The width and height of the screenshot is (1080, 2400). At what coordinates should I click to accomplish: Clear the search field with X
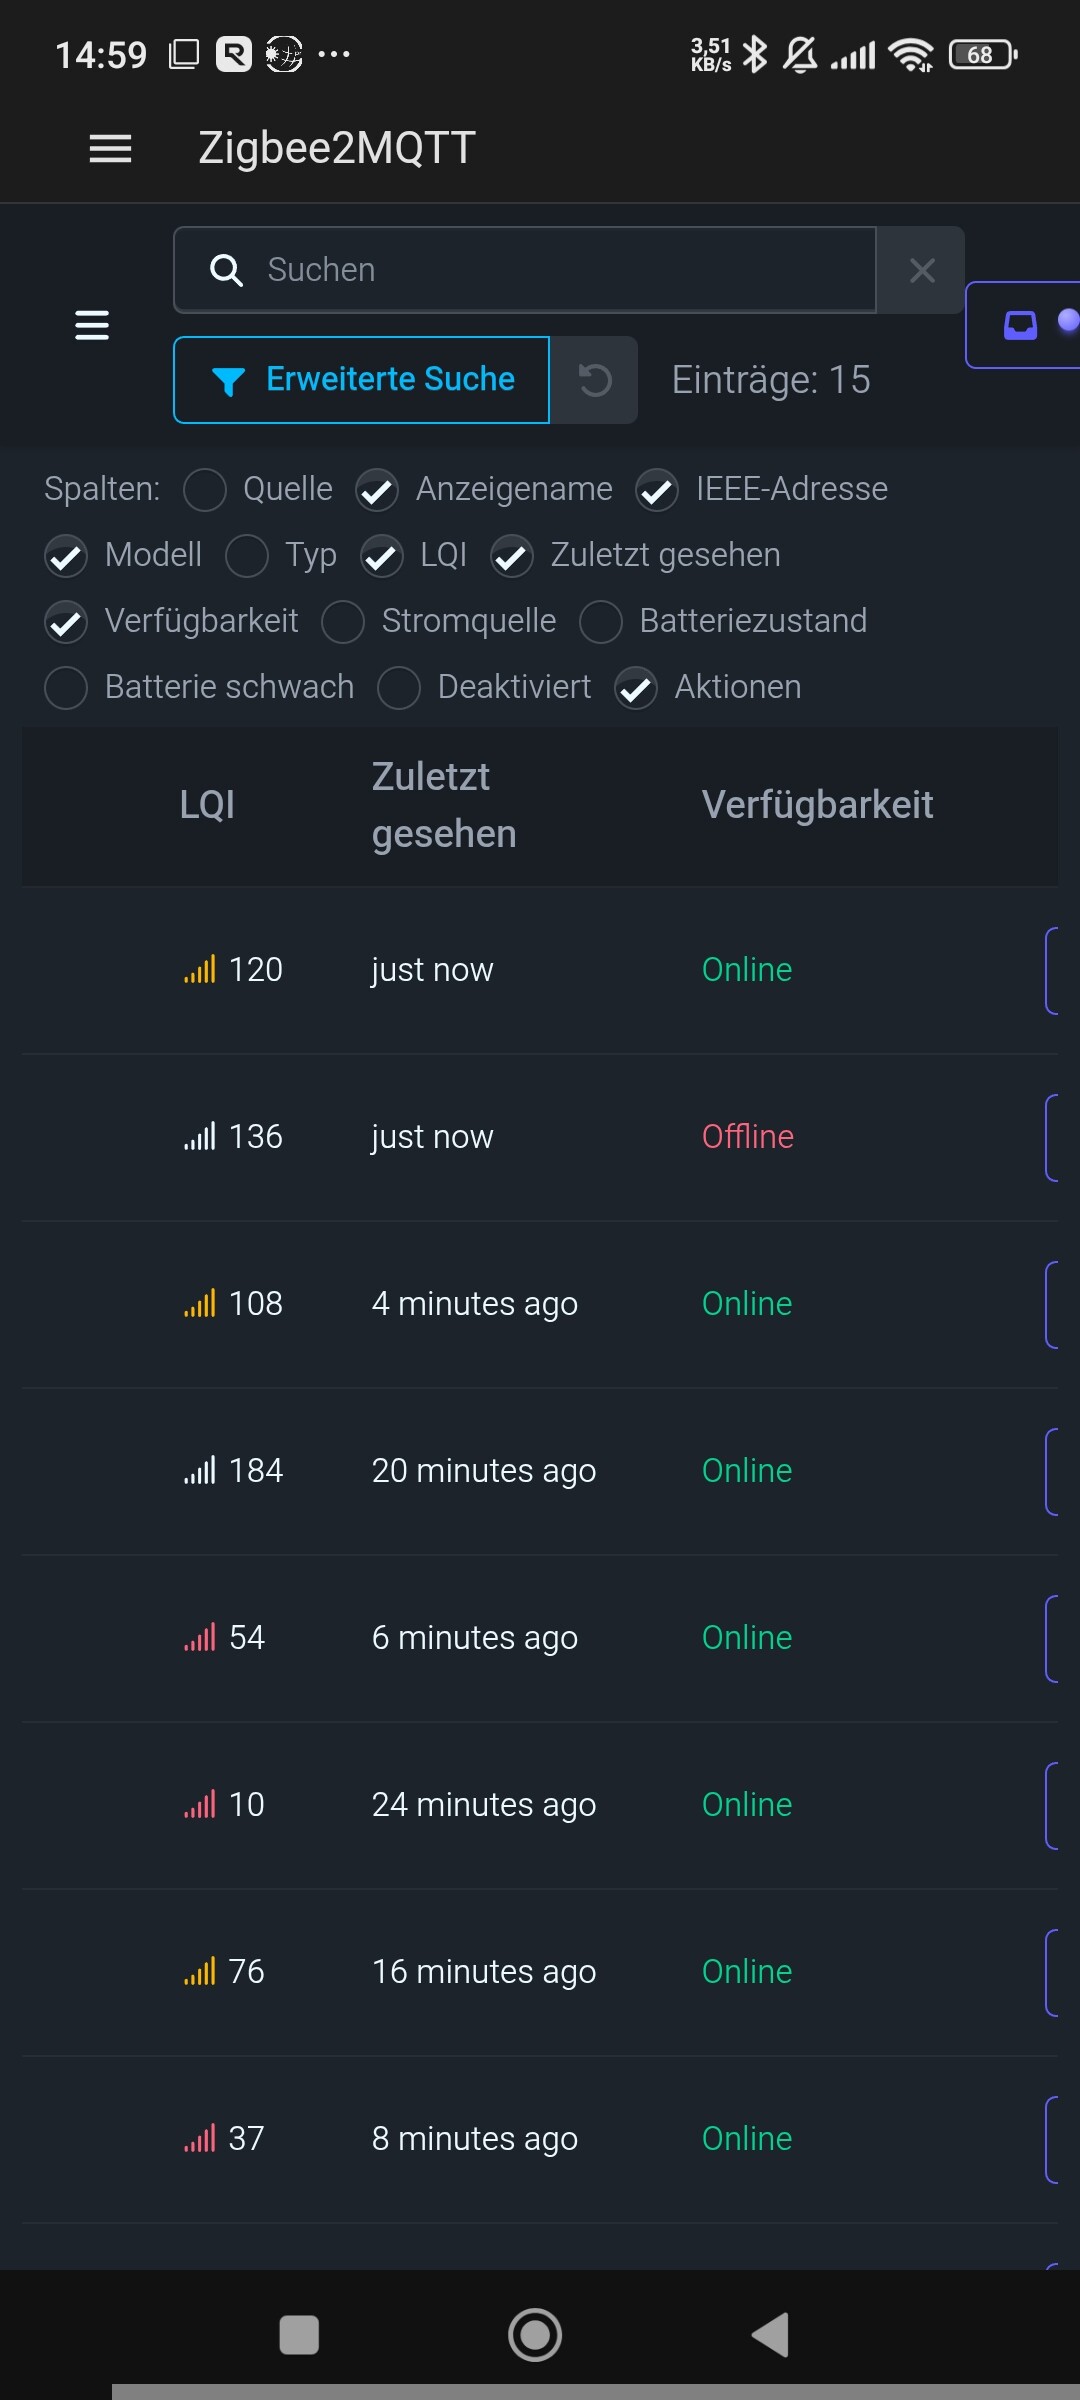point(922,270)
